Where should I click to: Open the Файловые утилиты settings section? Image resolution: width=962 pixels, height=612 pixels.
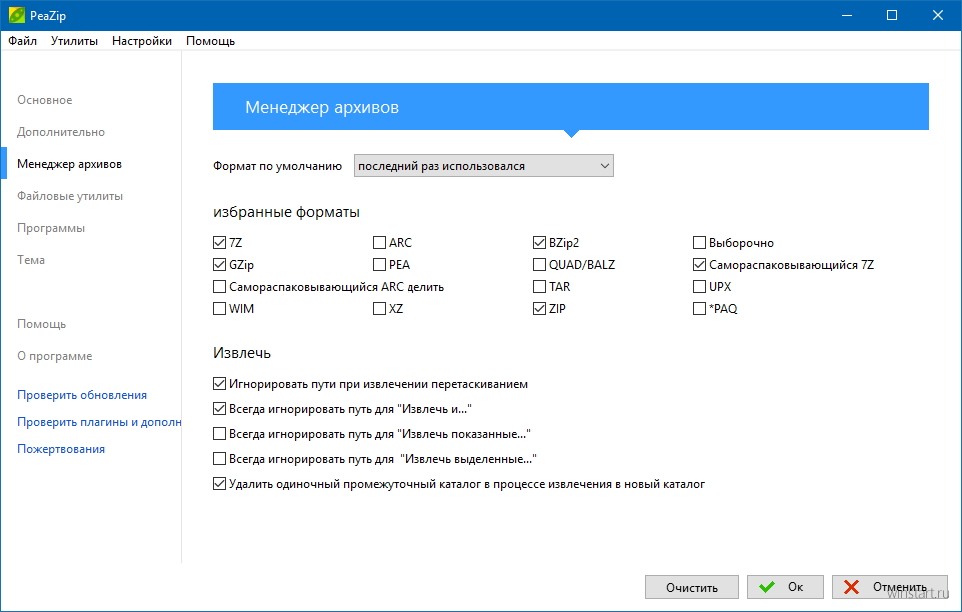[x=70, y=196]
